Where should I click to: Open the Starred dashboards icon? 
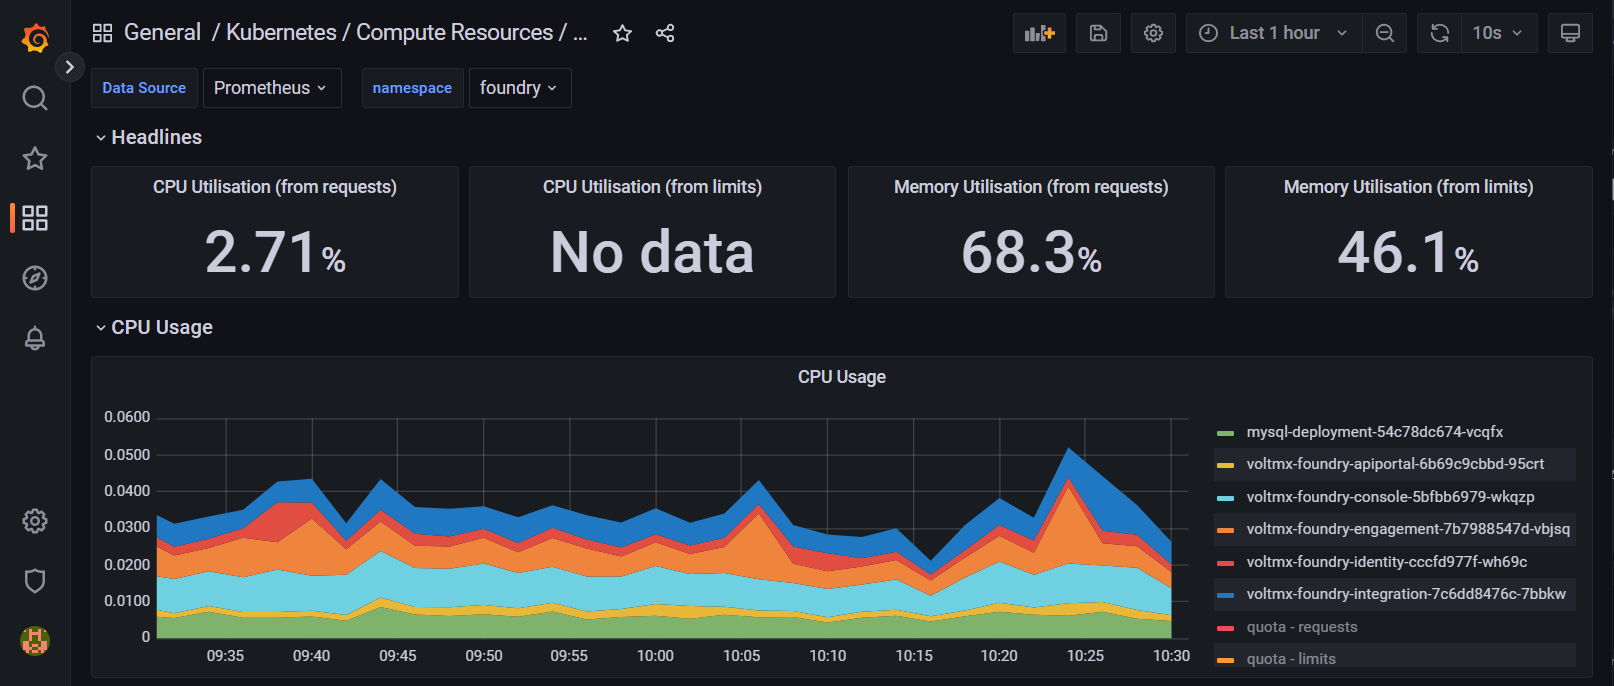pos(35,158)
